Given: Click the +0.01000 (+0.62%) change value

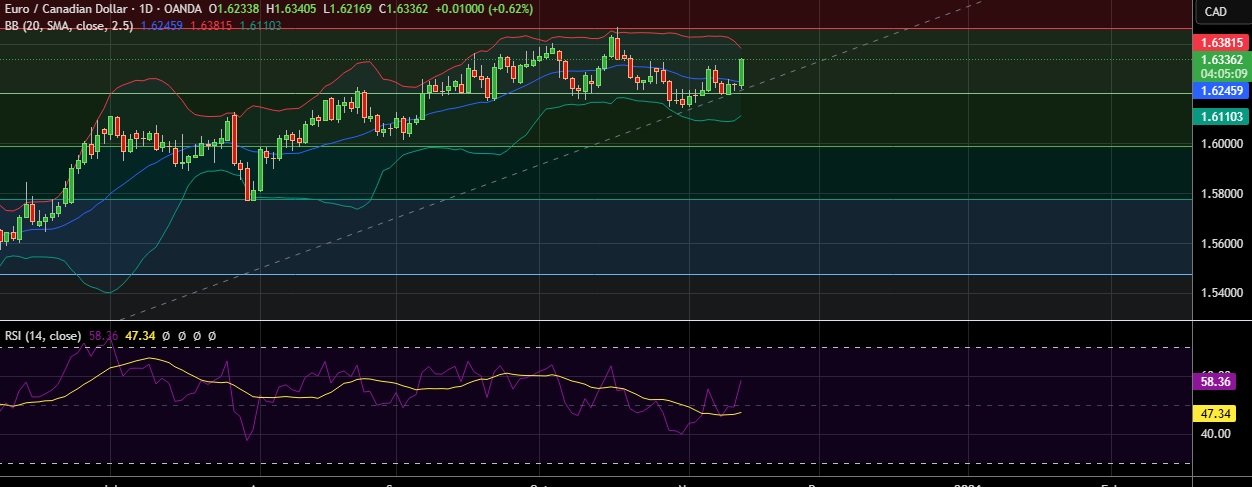Looking at the screenshot, I should click(x=484, y=8).
